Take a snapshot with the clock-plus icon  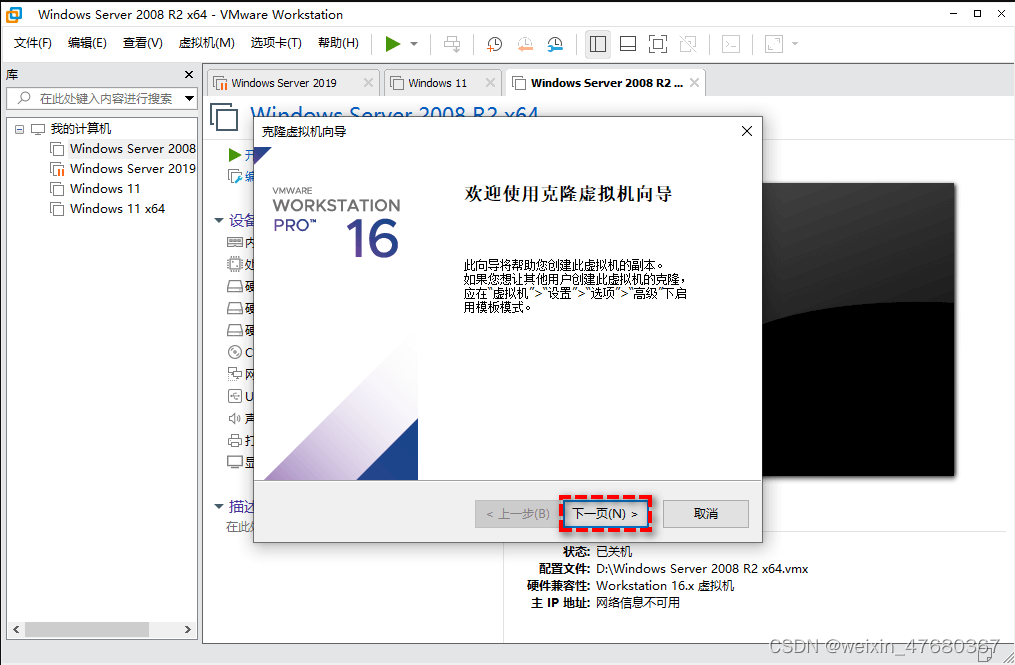click(x=495, y=44)
